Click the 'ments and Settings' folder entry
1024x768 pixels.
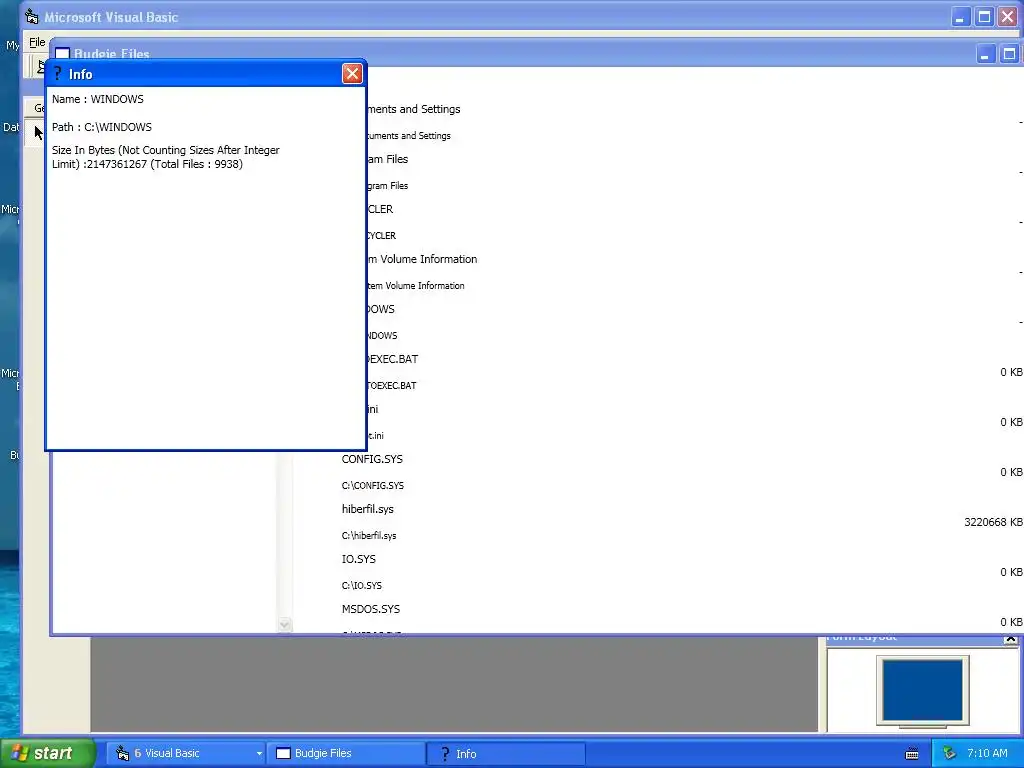(x=413, y=109)
